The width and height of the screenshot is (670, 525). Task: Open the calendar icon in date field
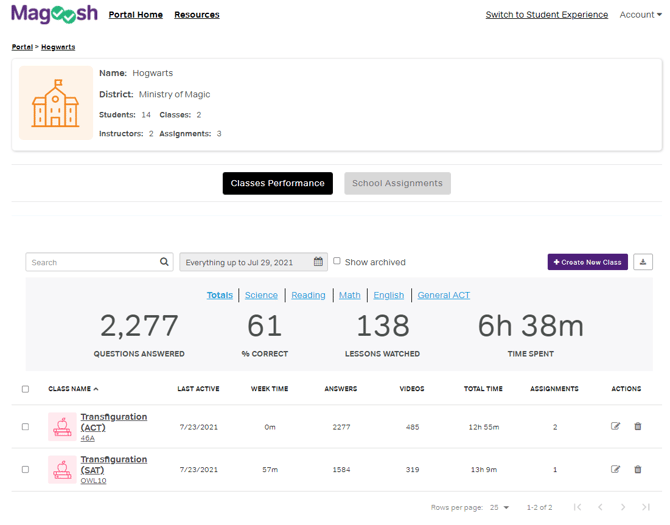[318, 262]
